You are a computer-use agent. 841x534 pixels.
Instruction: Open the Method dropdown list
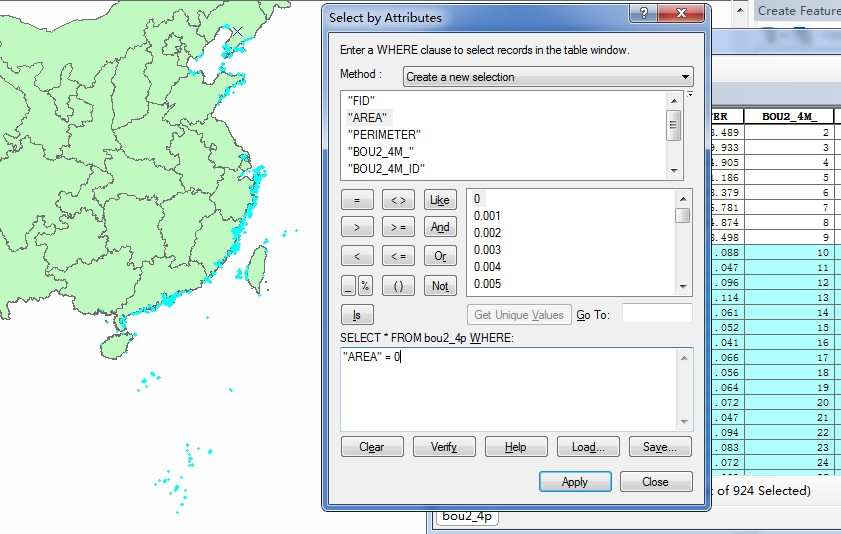point(548,77)
